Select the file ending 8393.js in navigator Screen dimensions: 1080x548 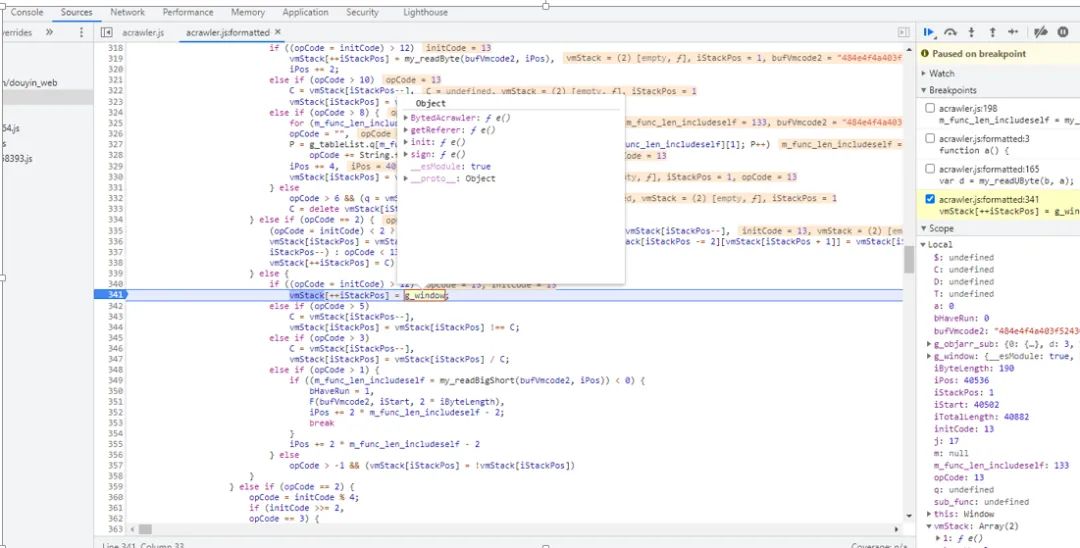click(x=17, y=158)
